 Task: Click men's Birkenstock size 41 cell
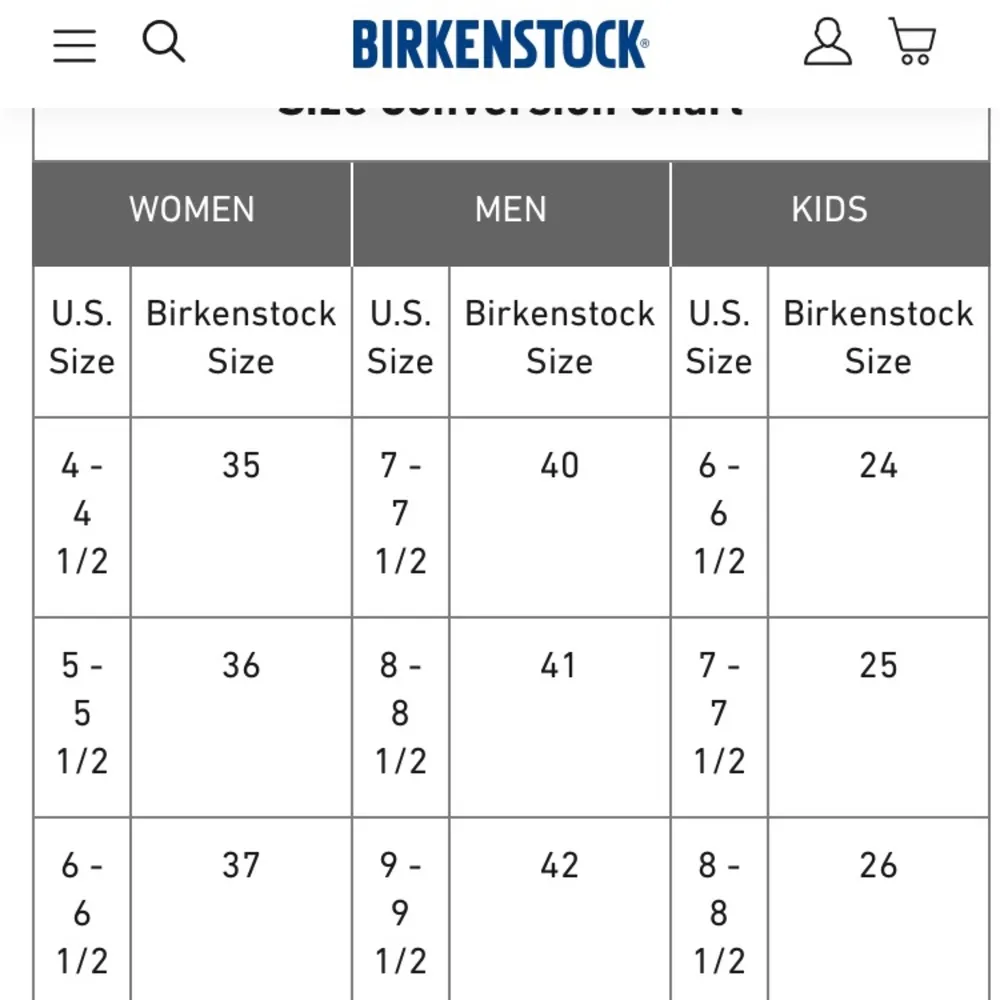tap(559, 666)
